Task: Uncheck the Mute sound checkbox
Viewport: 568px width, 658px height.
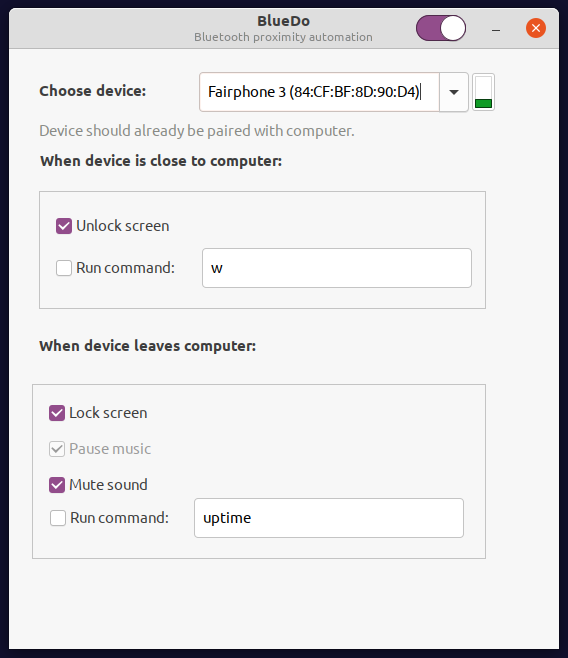Action: click(57, 485)
